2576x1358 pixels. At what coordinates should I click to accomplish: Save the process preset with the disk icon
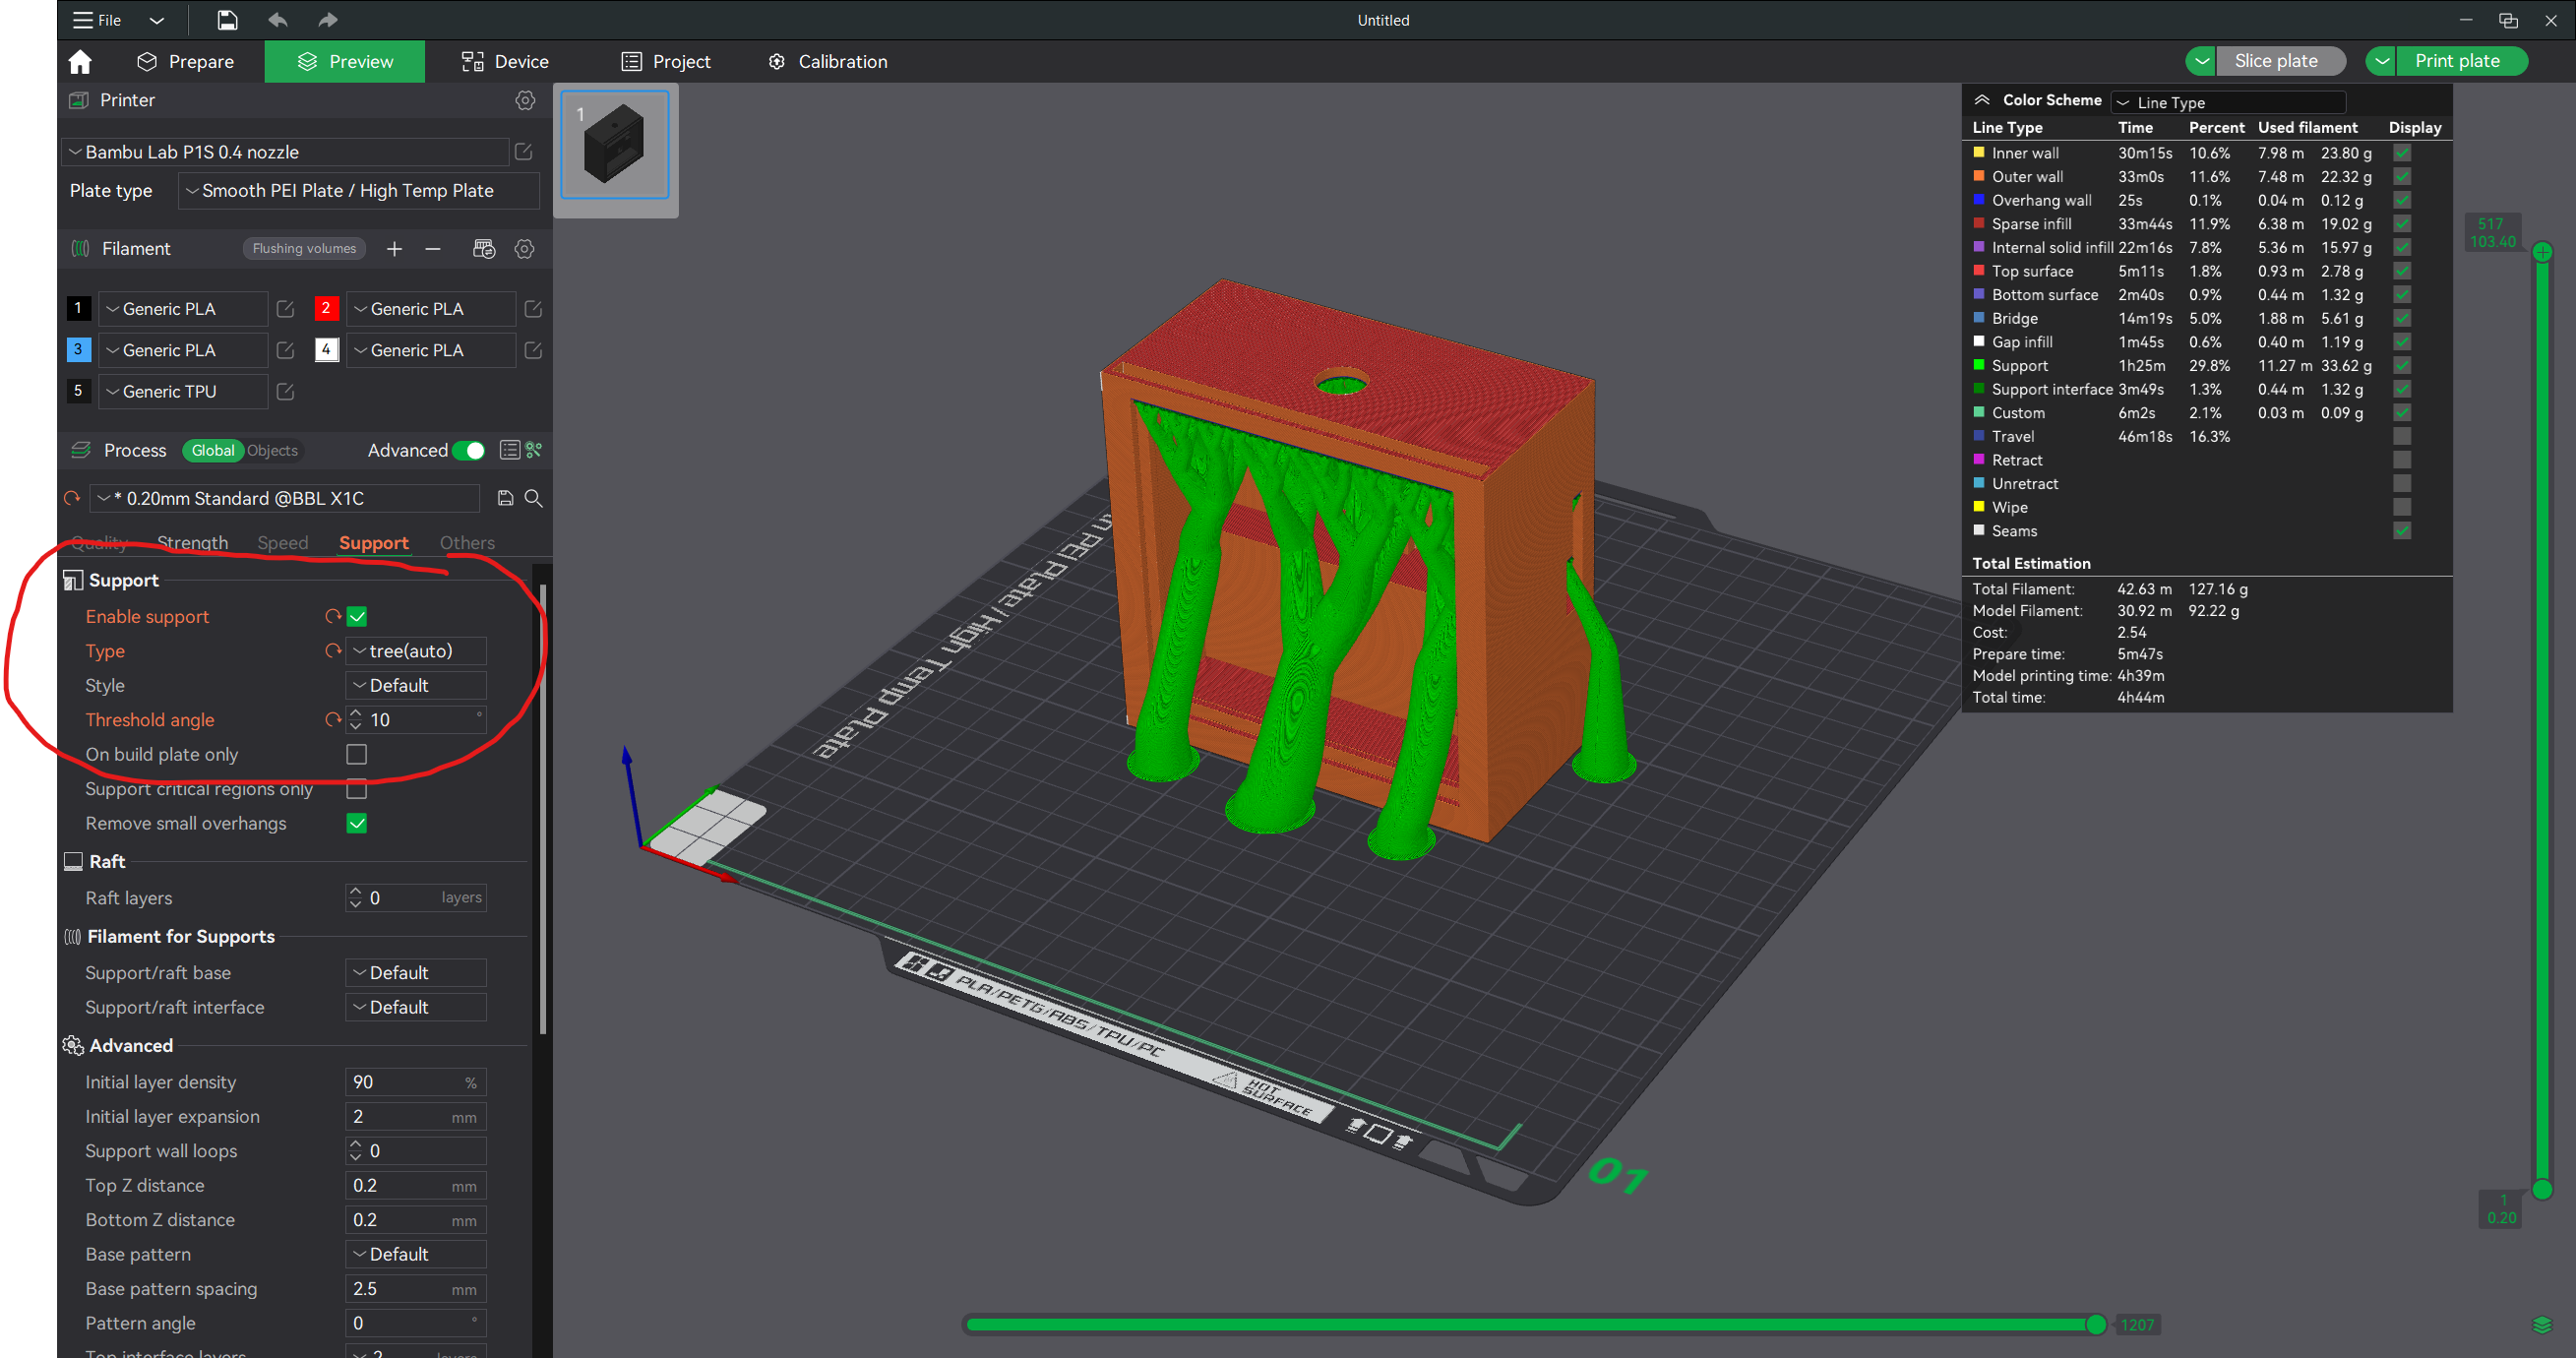pyautogui.click(x=505, y=498)
